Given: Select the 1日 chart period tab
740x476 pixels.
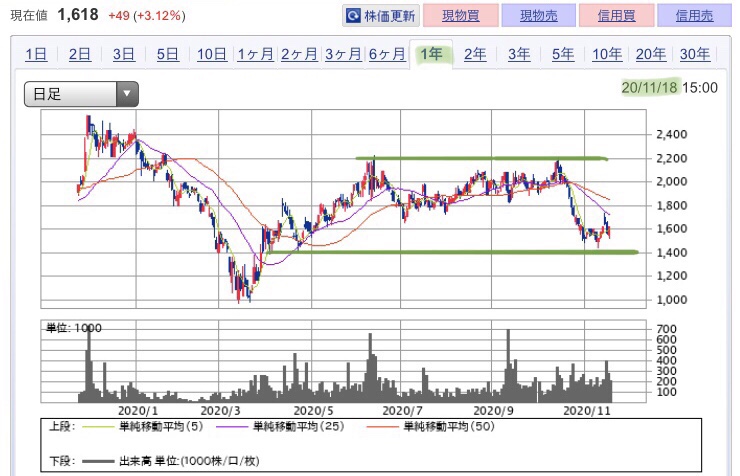Looking at the screenshot, I should 36,54.
